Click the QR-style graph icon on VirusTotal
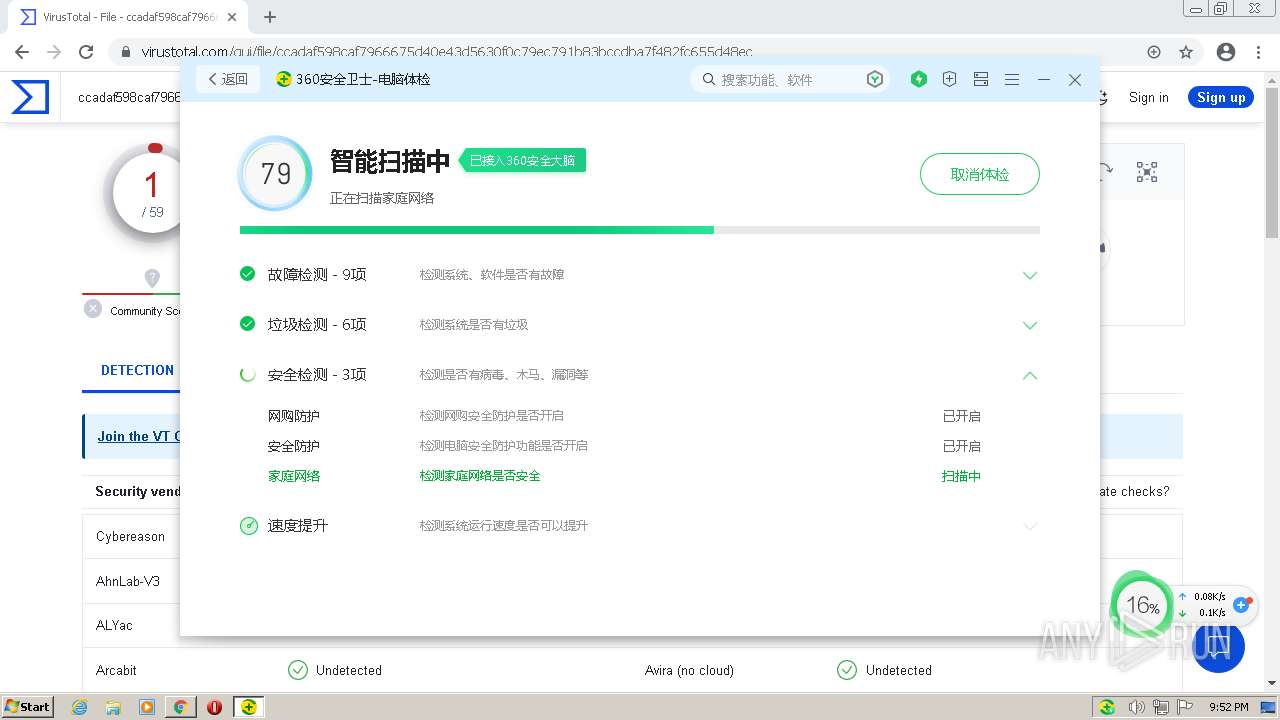This screenshot has height=720, width=1280. [x=1147, y=172]
